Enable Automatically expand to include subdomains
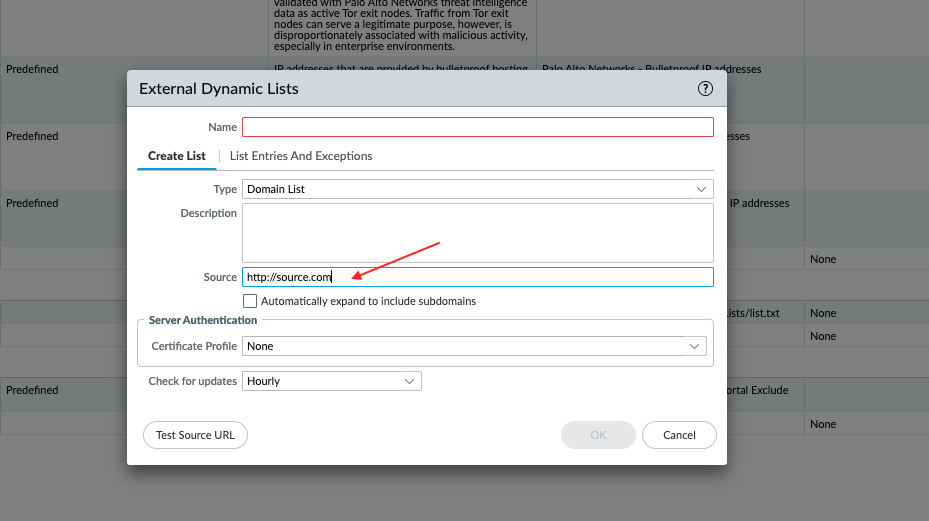Image resolution: width=929 pixels, height=521 pixels. click(250, 301)
